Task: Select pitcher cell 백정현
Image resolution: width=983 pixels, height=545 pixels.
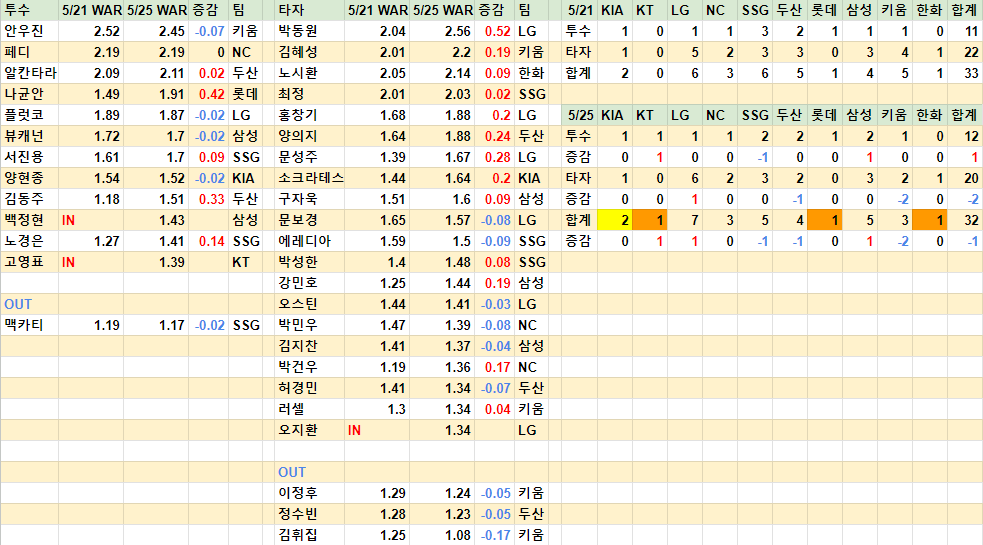Action: point(29,220)
